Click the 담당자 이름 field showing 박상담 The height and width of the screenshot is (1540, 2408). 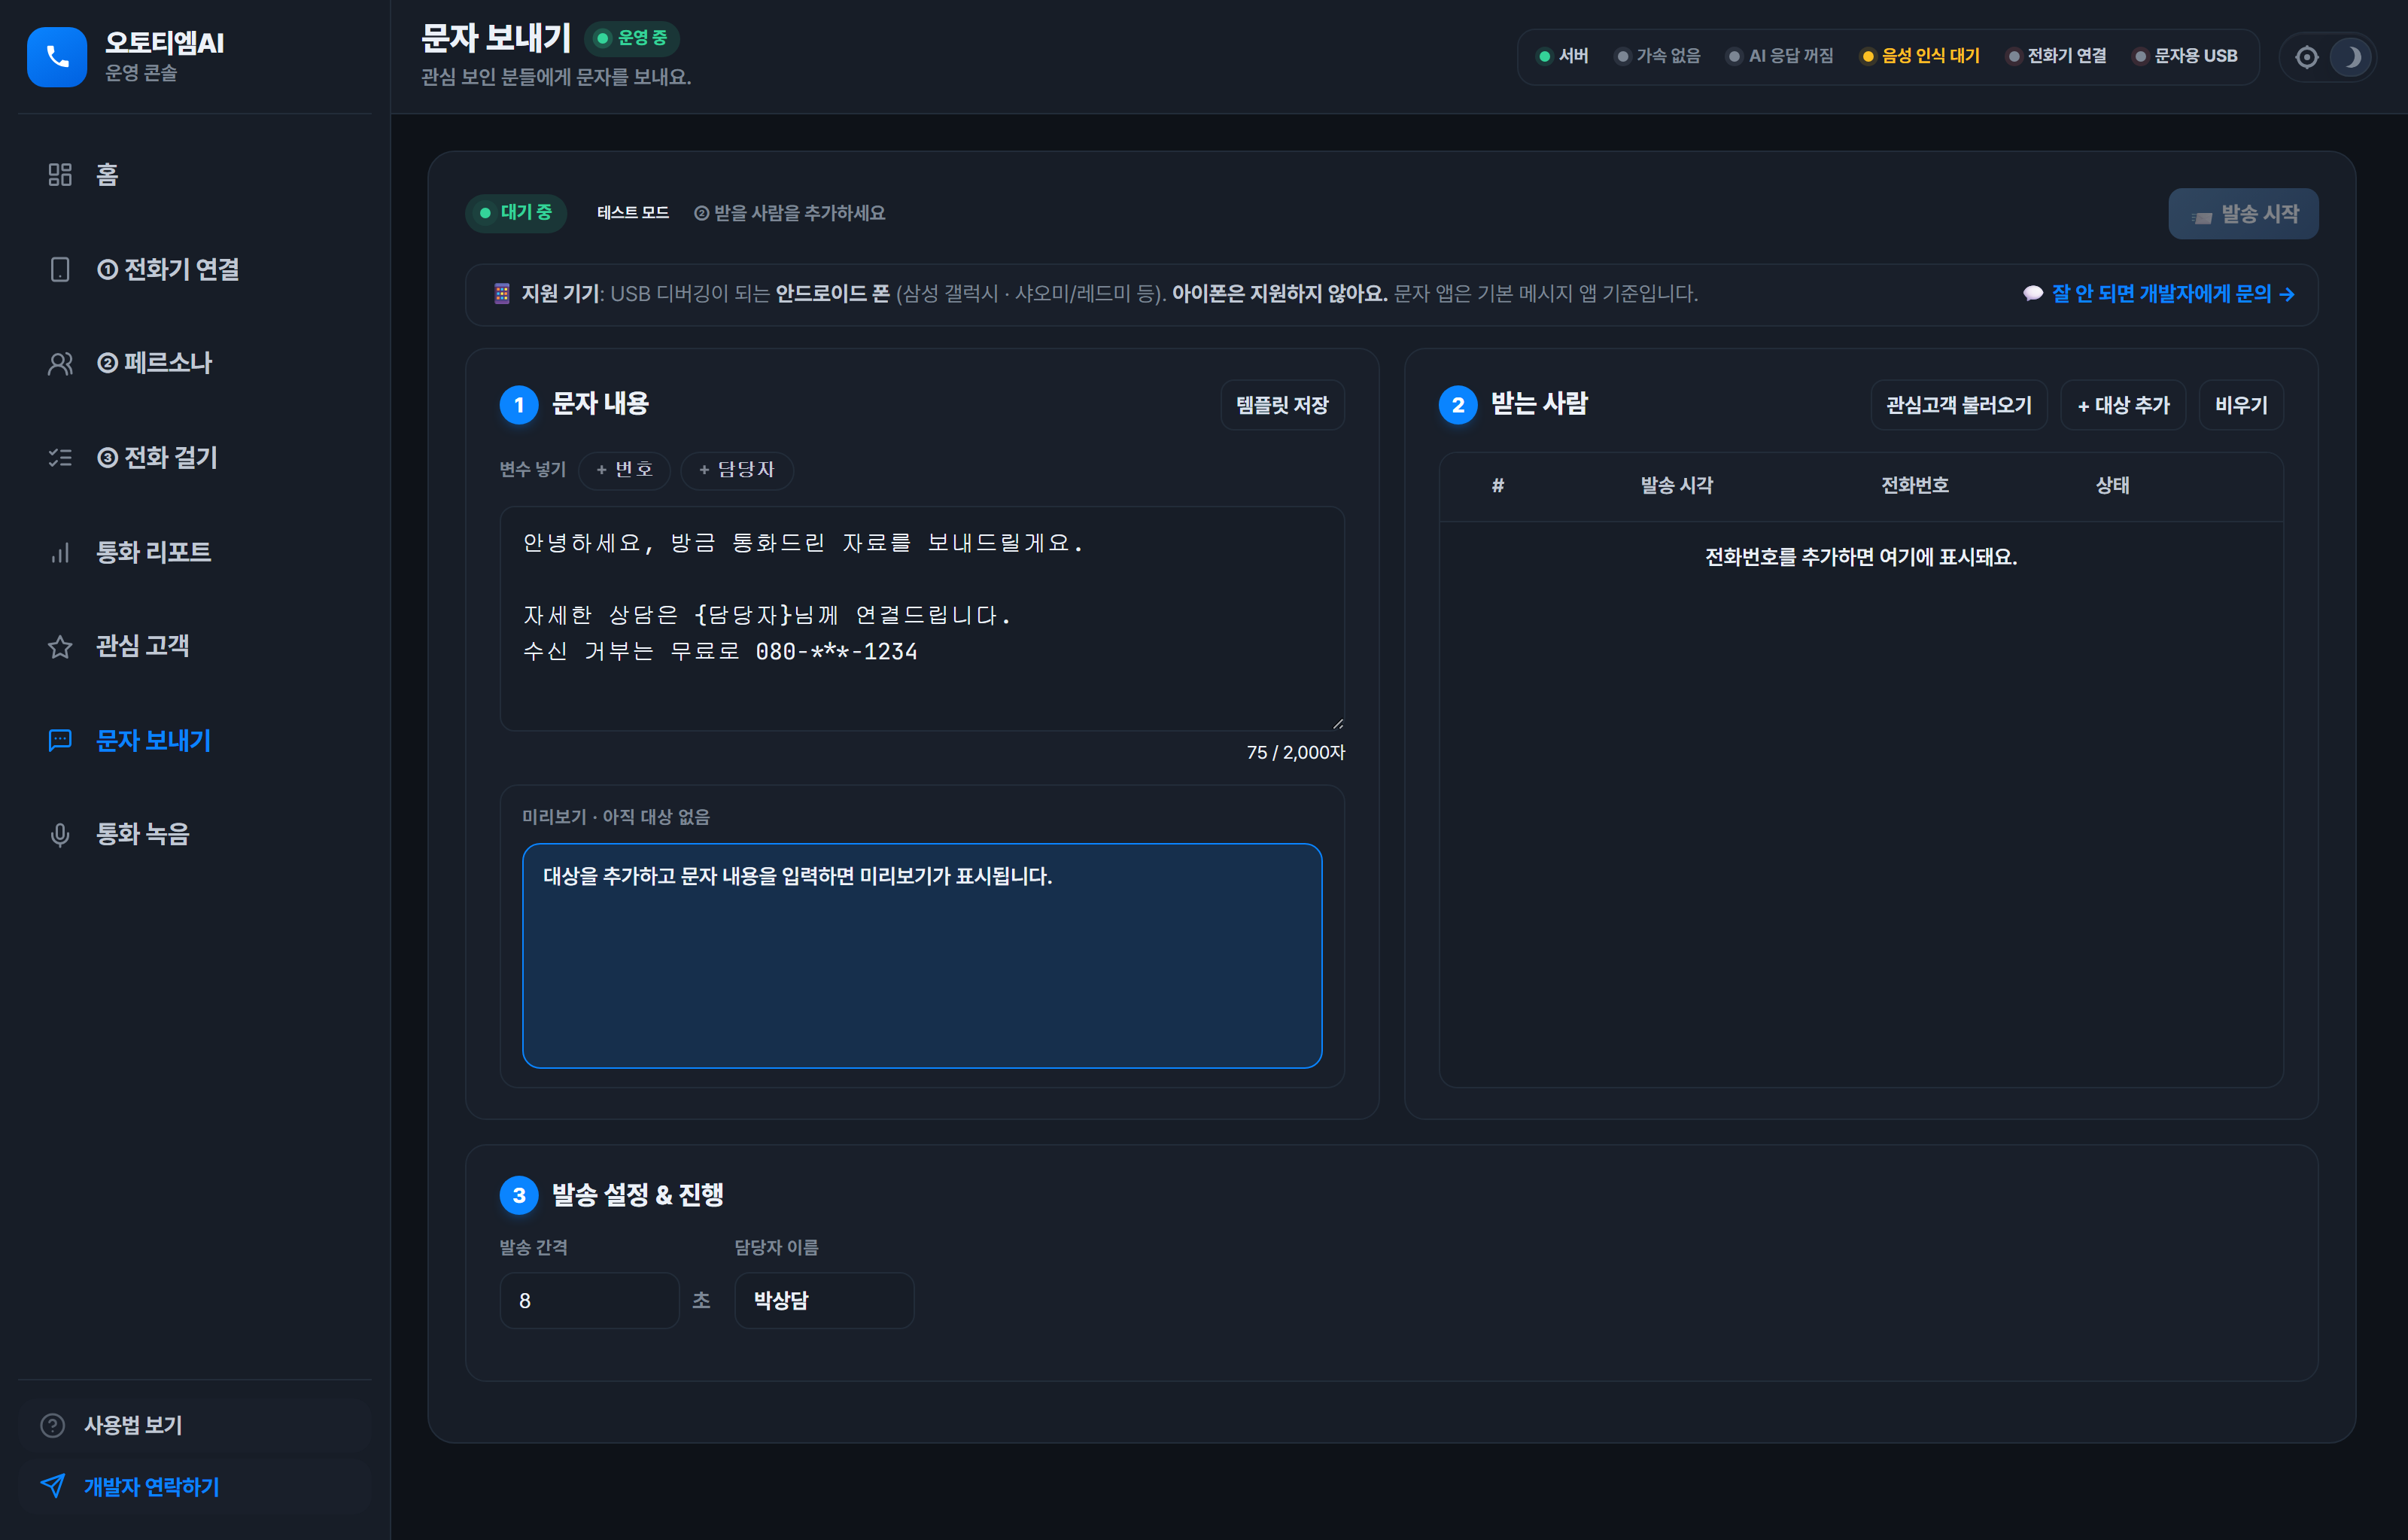click(x=824, y=1300)
